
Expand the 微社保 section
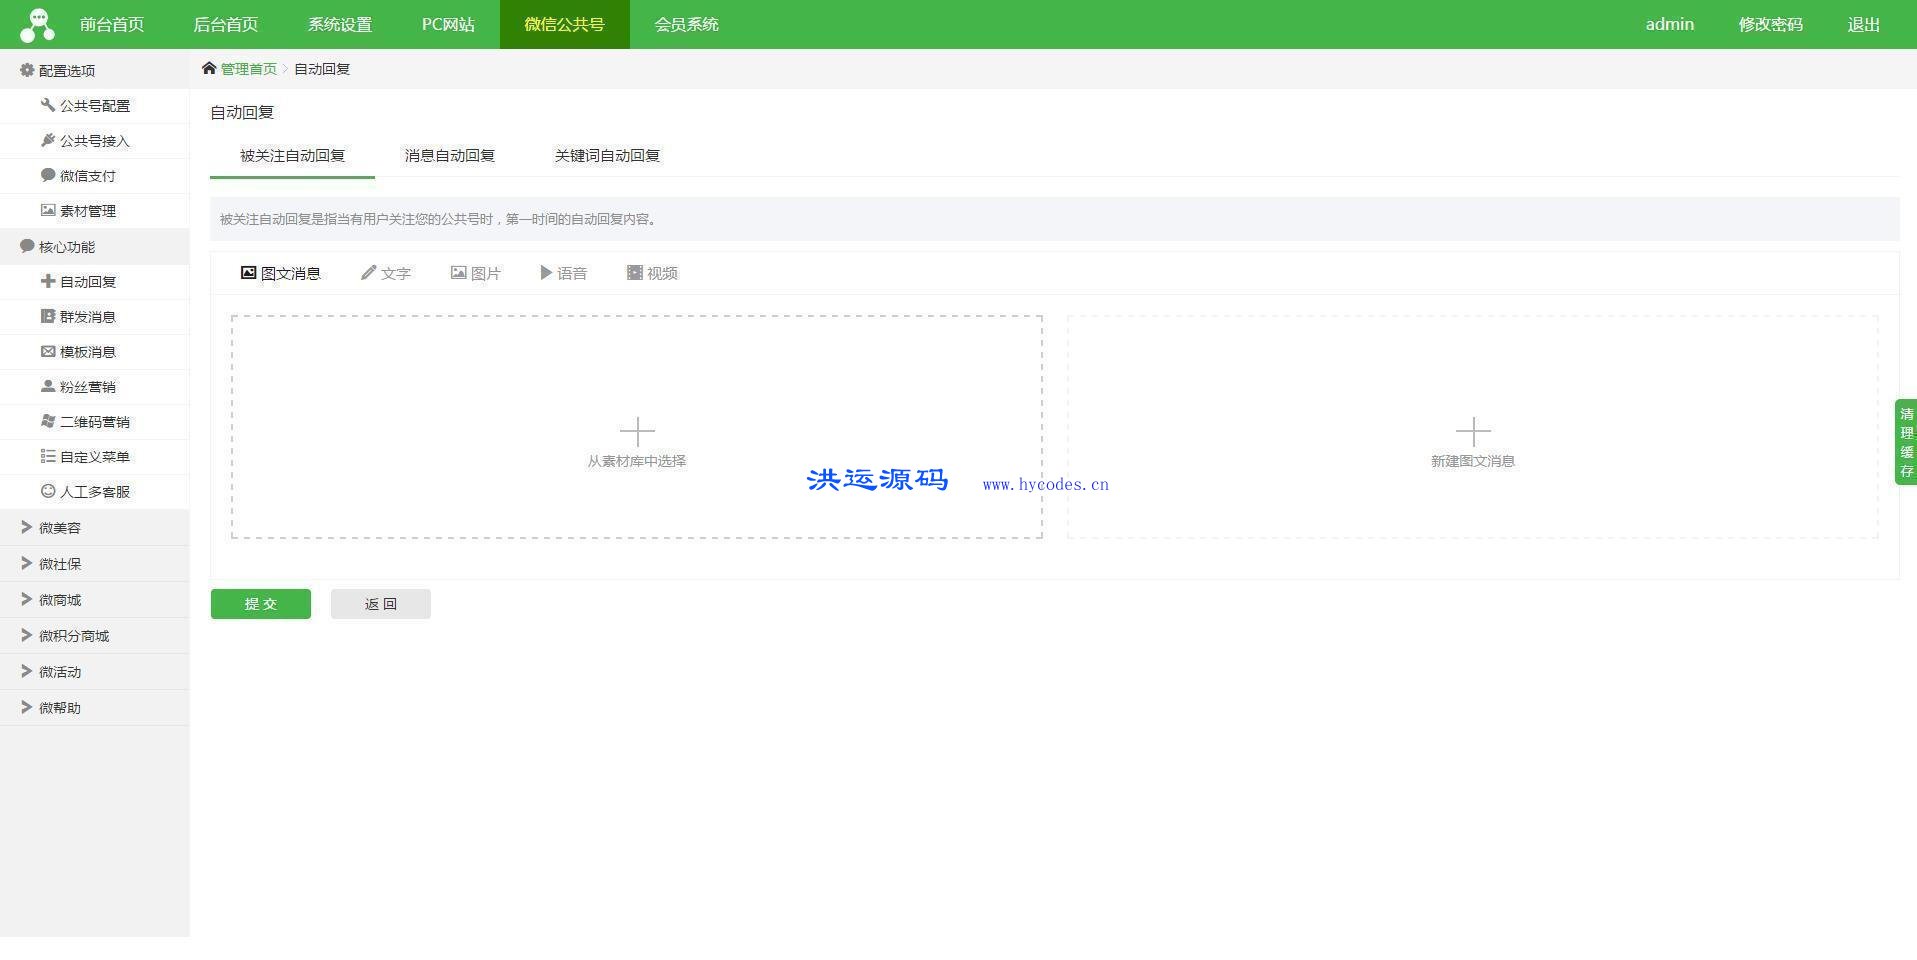coord(94,564)
